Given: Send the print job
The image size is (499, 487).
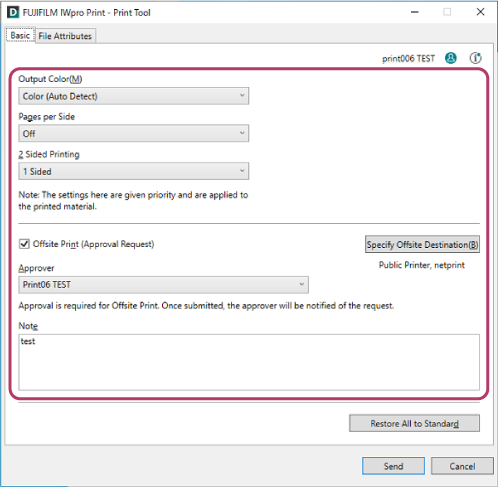Looking at the screenshot, I should [393, 466].
